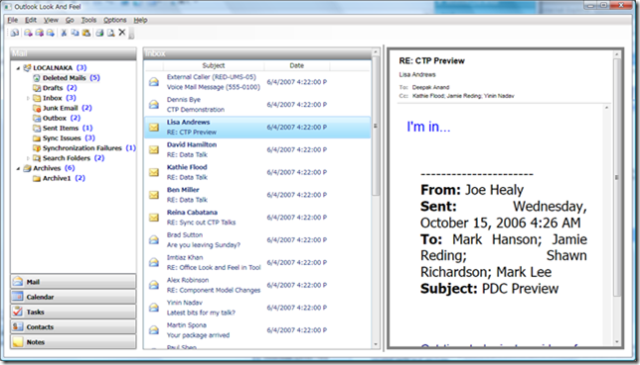Click the Print toolbar icon
This screenshot has width=640, height=365.
[100, 33]
